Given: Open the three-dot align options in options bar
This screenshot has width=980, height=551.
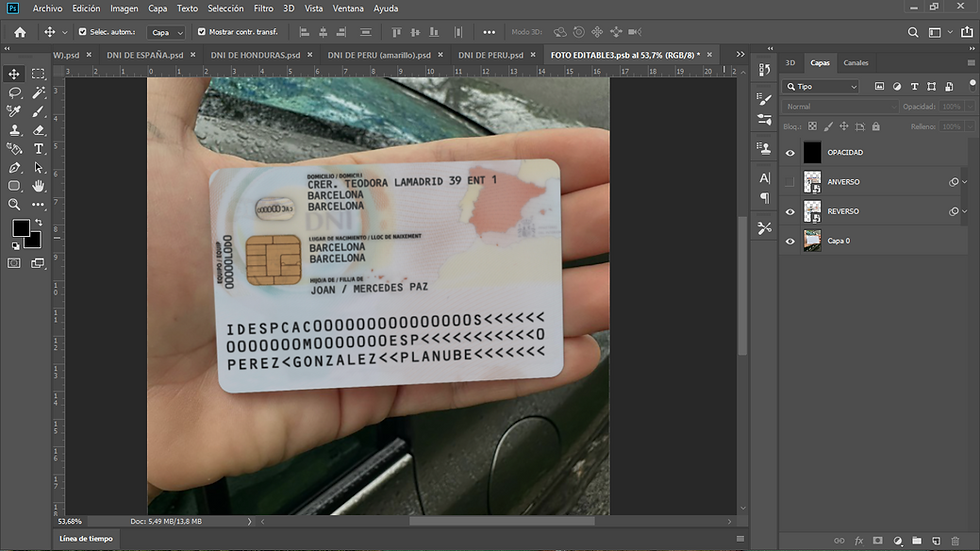Looking at the screenshot, I should tap(489, 32).
